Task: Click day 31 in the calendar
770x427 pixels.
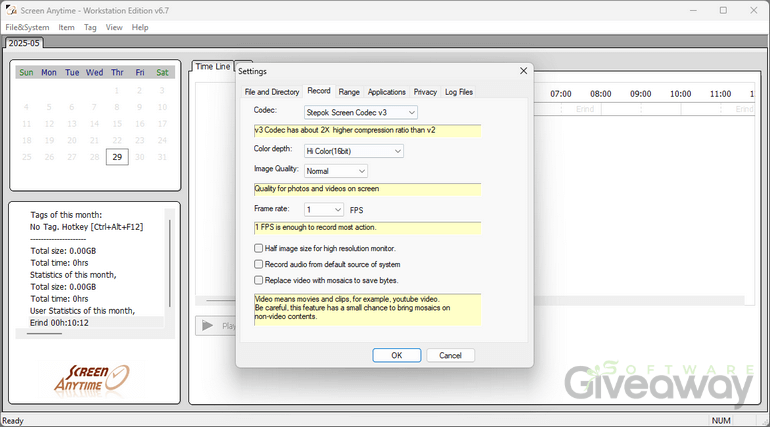Action: point(163,157)
